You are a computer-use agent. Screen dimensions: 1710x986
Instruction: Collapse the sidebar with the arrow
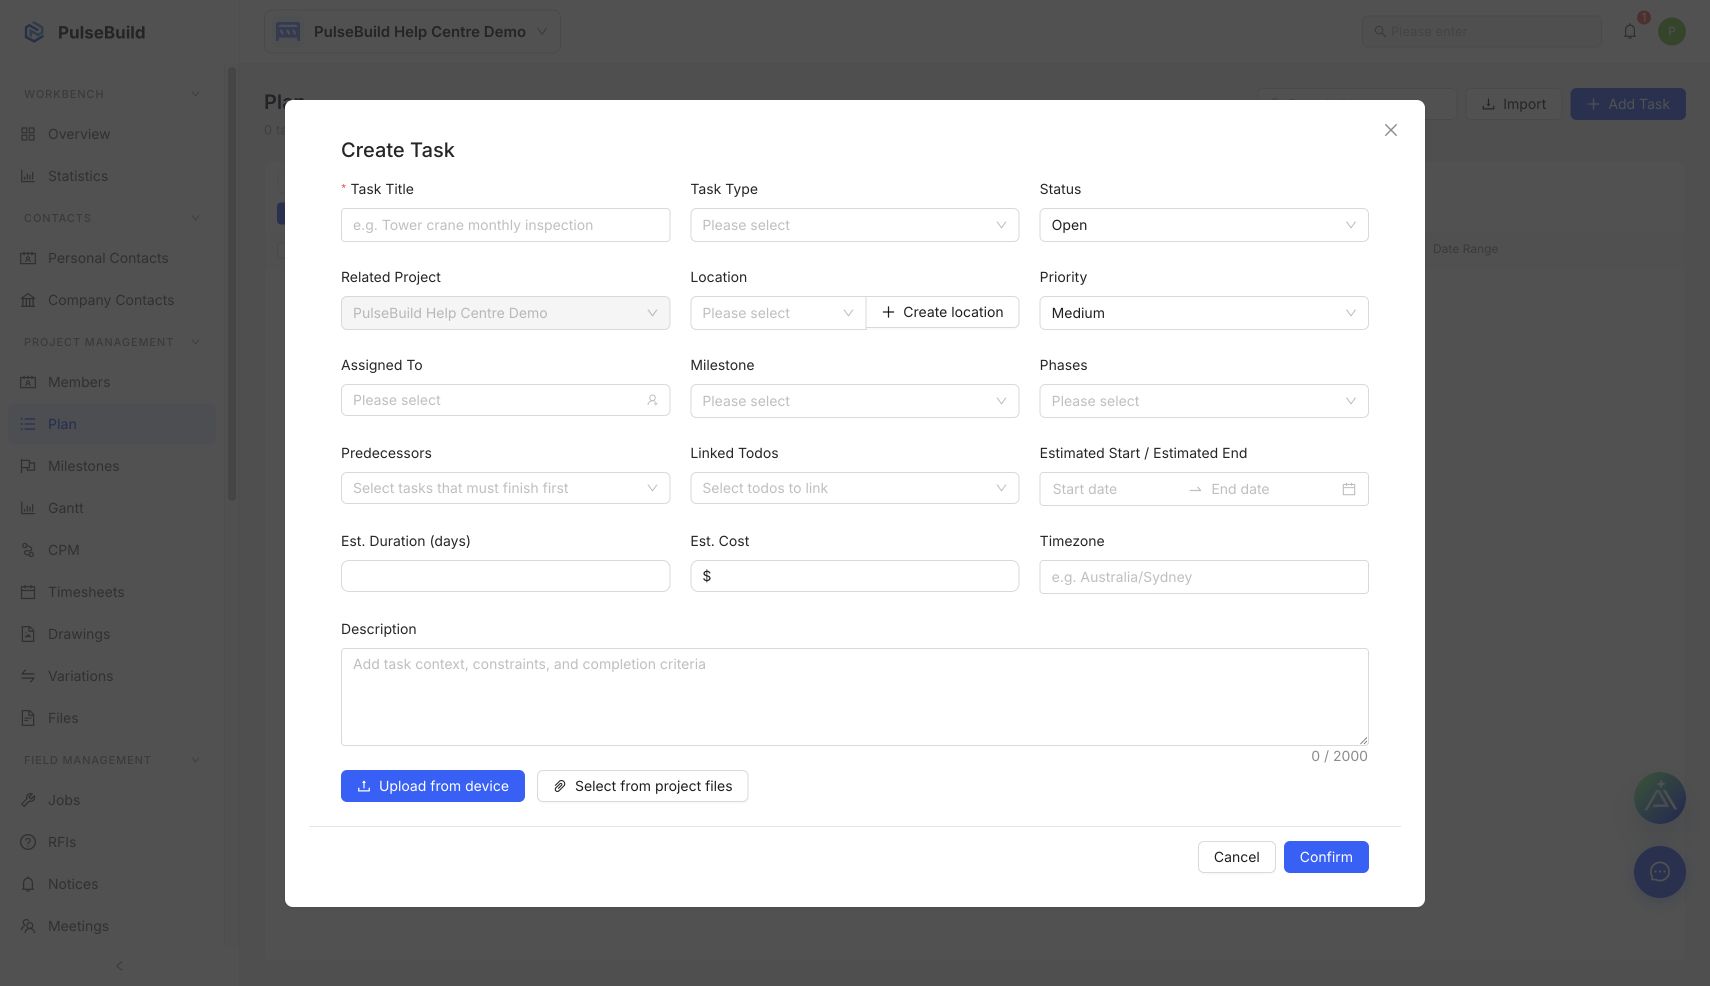click(x=119, y=966)
